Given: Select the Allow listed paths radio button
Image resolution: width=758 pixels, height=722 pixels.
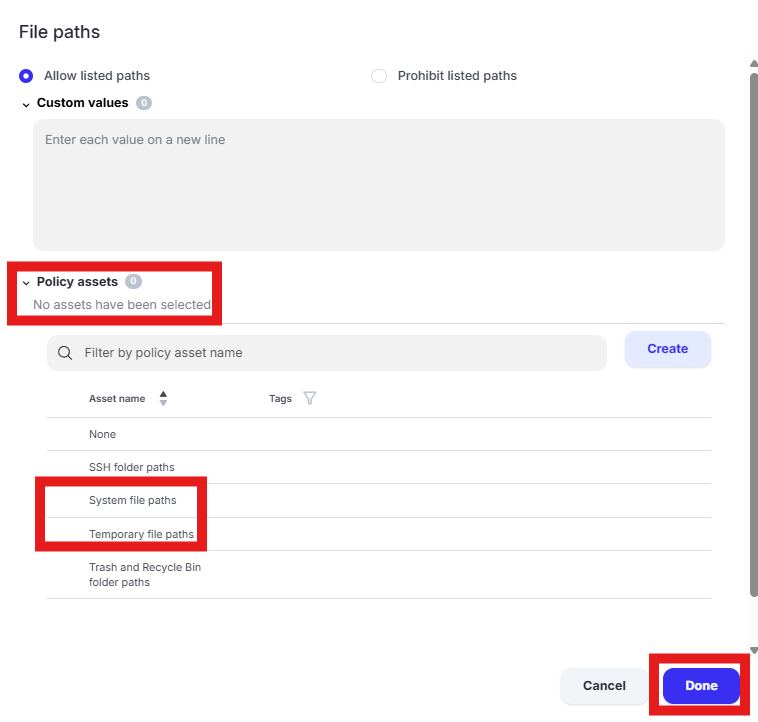Looking at the screenshot, I should coord(26,76).
